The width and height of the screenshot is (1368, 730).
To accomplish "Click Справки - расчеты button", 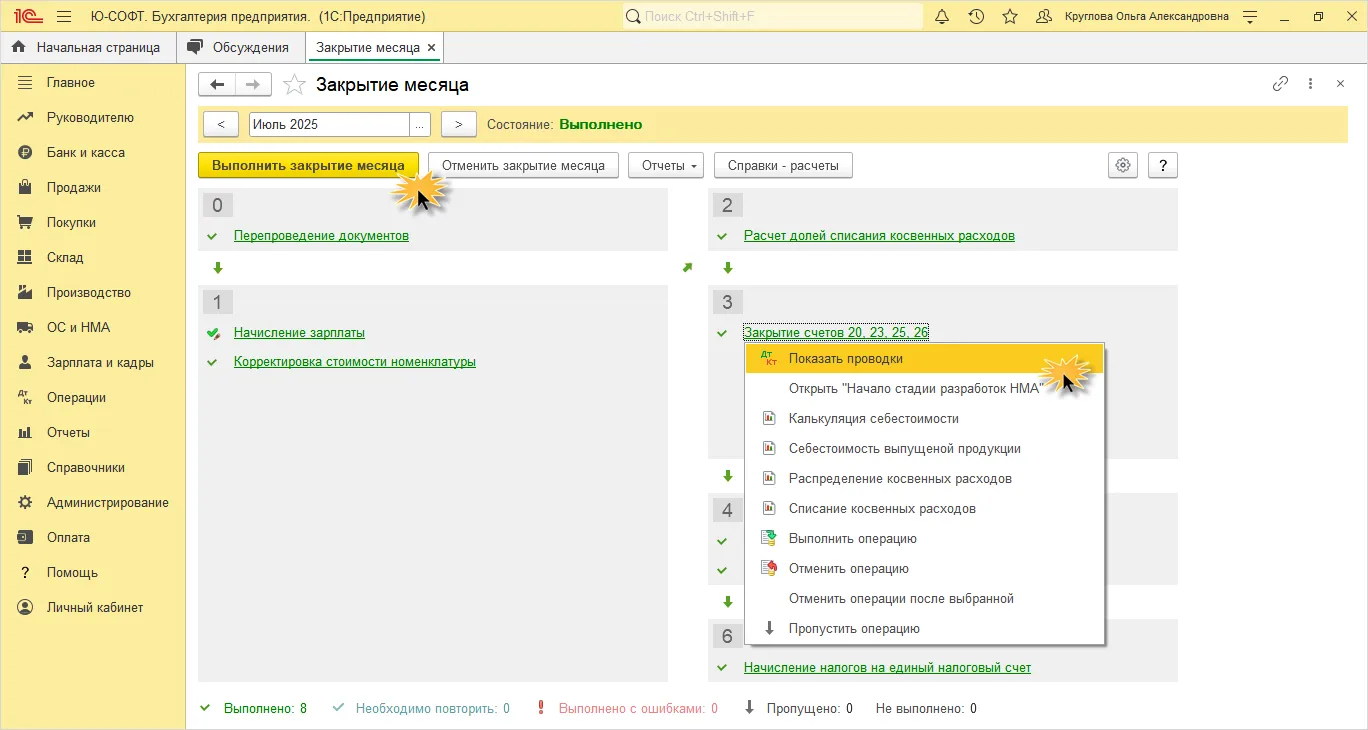I will click(x=783, y=165).
